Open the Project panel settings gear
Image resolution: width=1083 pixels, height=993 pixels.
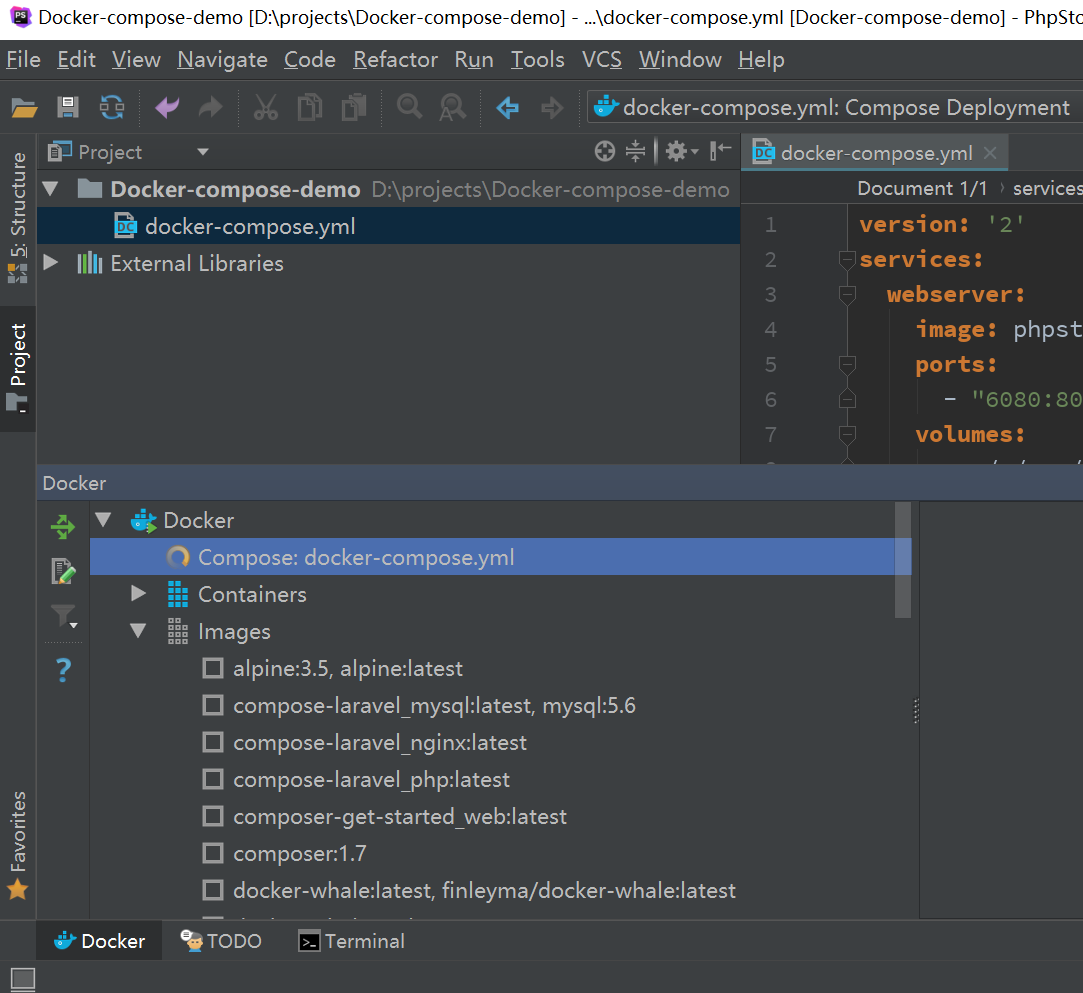(x=677, y=151)
